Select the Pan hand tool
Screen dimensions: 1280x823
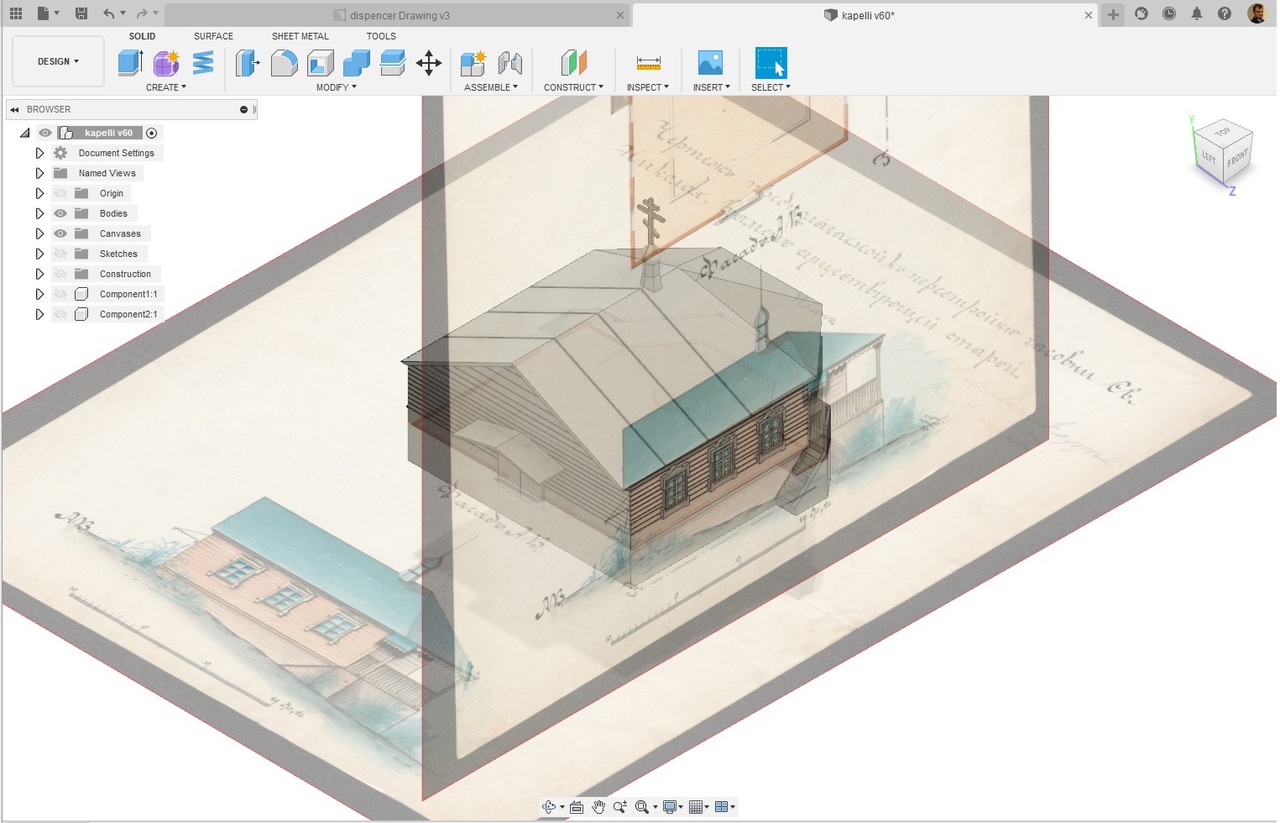(x=598, y=807)
